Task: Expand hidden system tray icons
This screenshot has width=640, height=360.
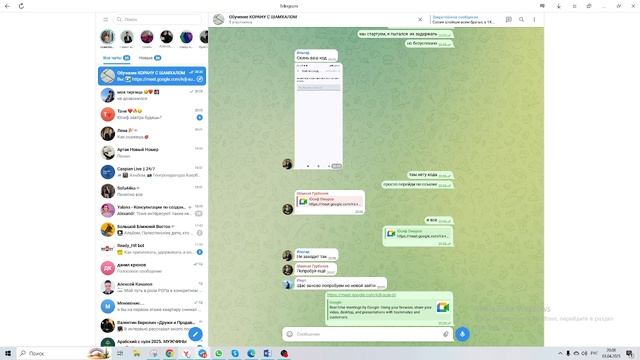Action: [x=560, y=353]
